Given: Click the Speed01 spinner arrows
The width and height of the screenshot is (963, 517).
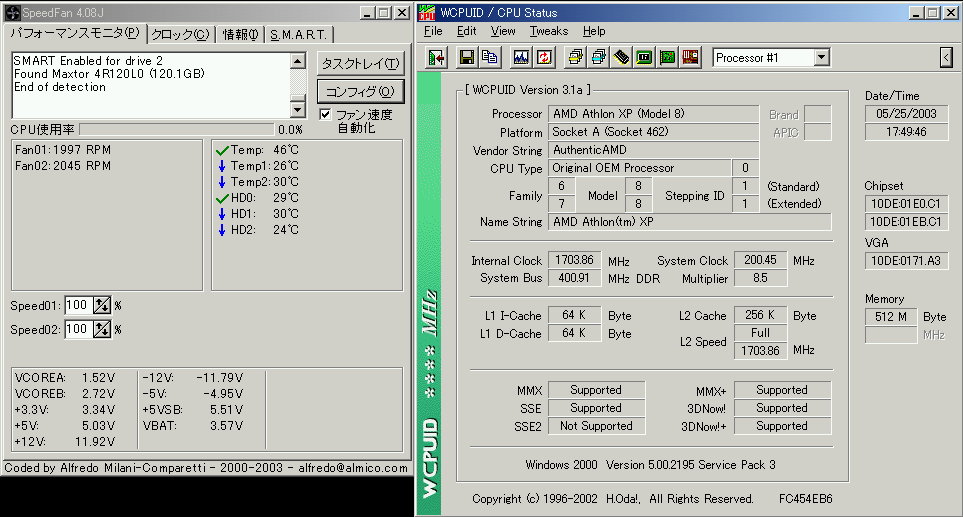Looking at the screenshot, I should point(102,305).
